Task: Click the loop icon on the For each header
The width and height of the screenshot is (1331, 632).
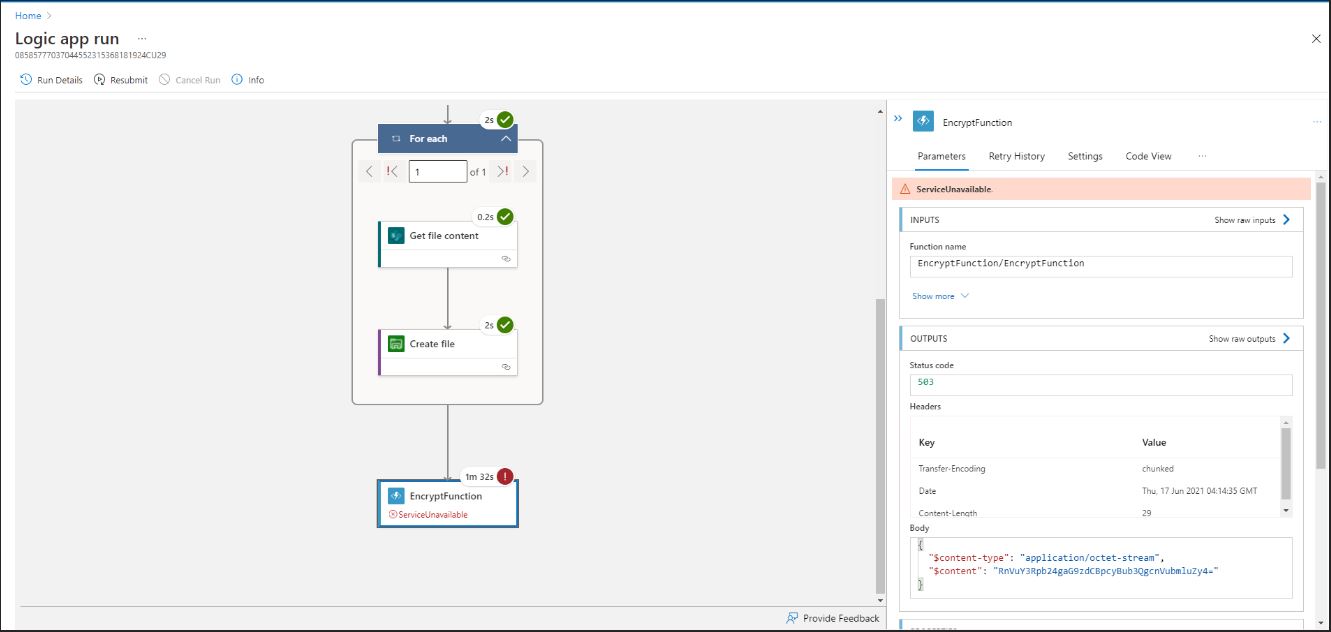Action: tap(394, 138)
